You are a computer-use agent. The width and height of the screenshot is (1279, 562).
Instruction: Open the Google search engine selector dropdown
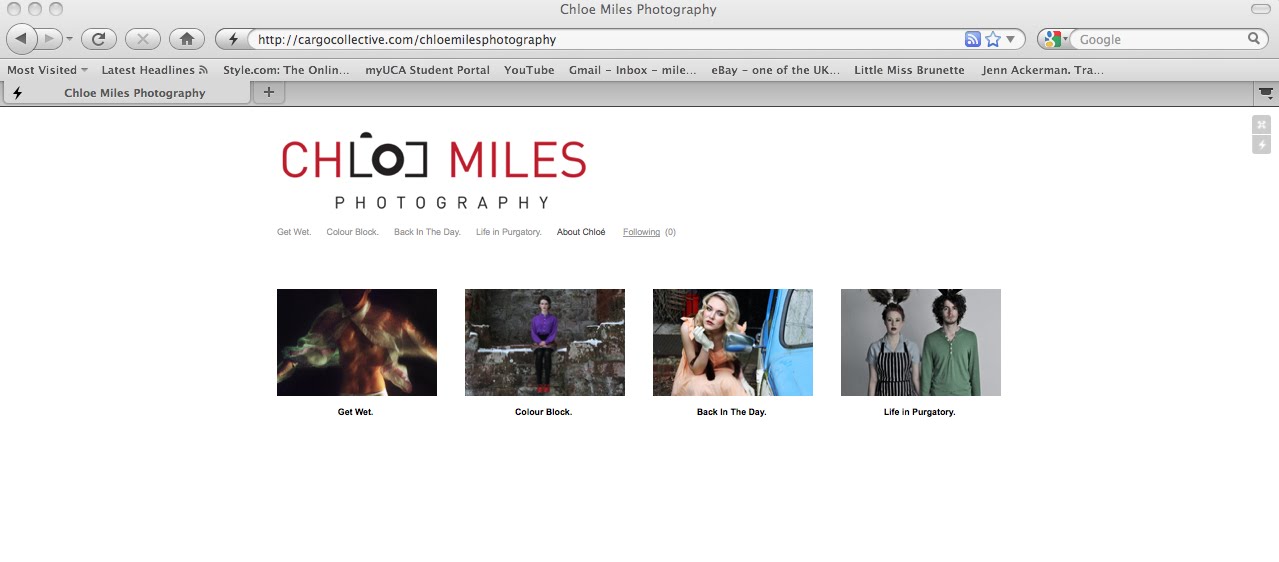[x=1054, y=39]
